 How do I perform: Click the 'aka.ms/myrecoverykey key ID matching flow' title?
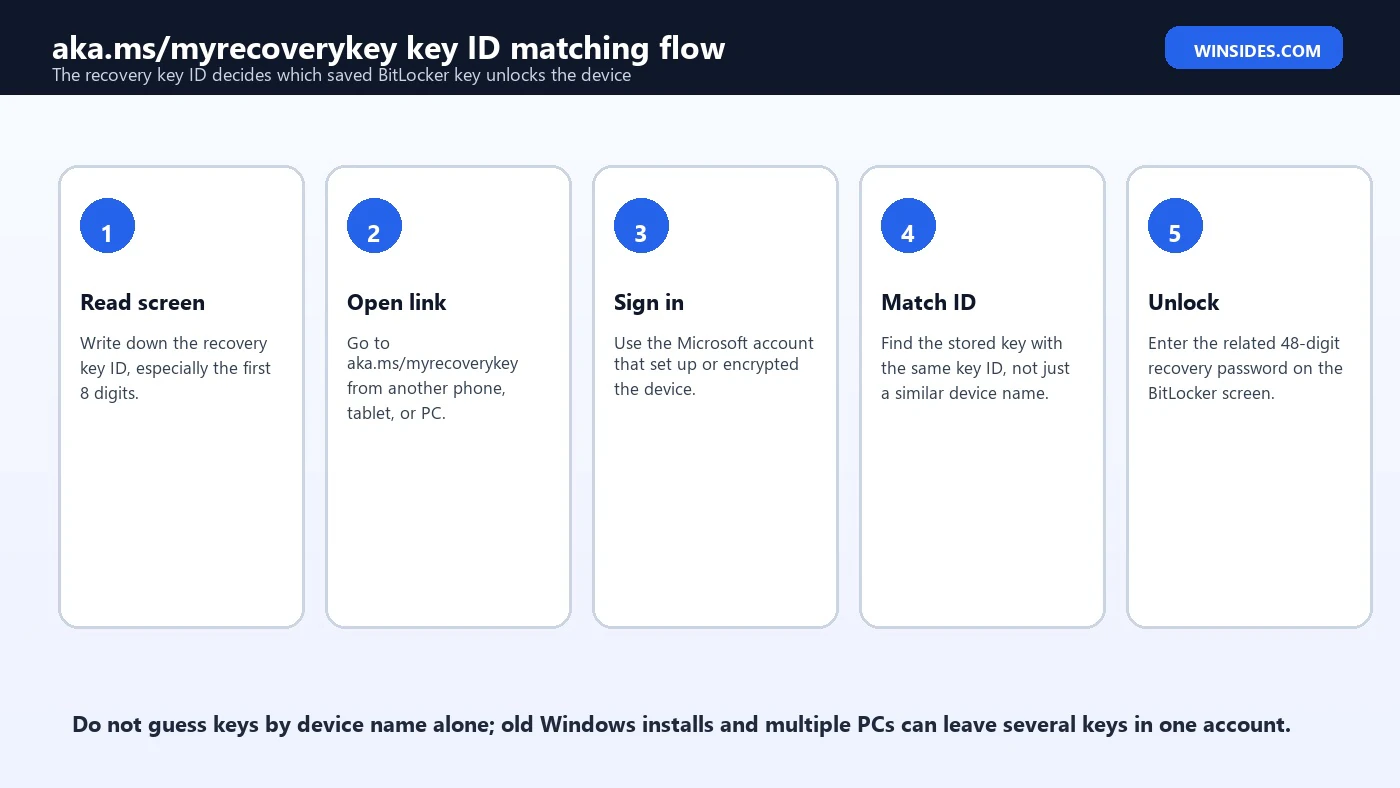coord(388,47)
